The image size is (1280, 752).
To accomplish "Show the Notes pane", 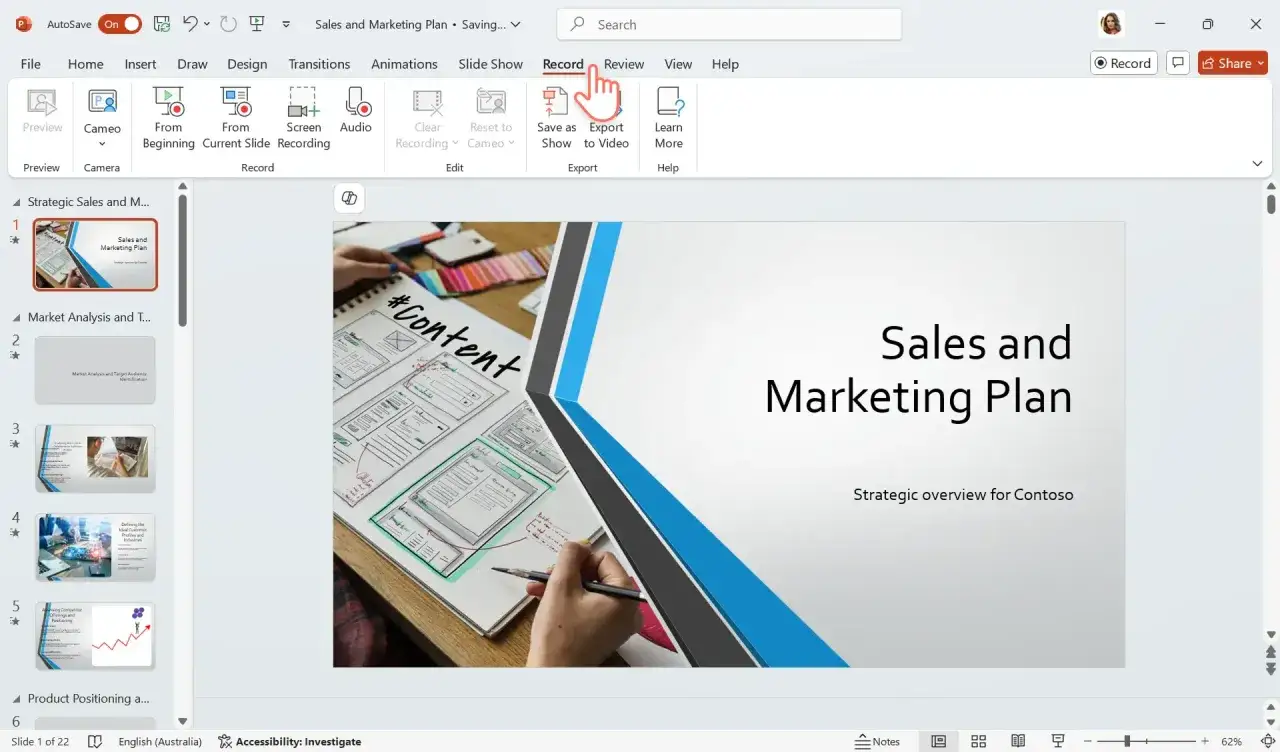I will tap(878, 741).
